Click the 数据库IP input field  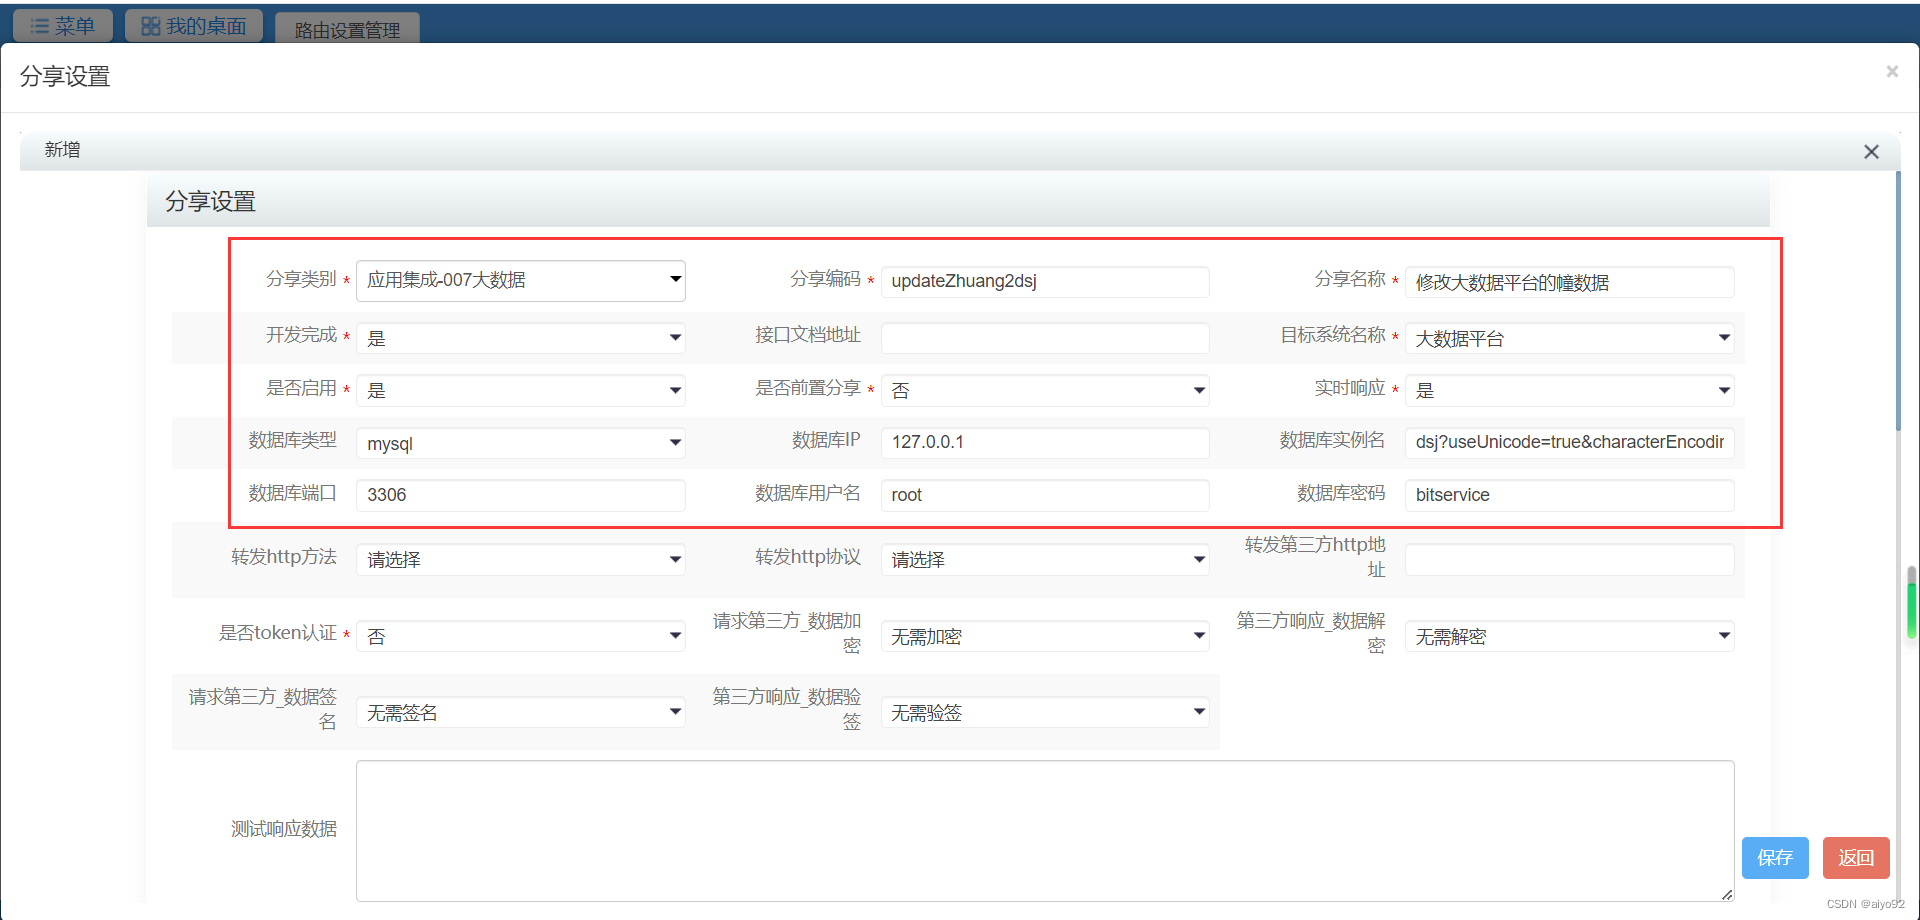click(1045, 442)
